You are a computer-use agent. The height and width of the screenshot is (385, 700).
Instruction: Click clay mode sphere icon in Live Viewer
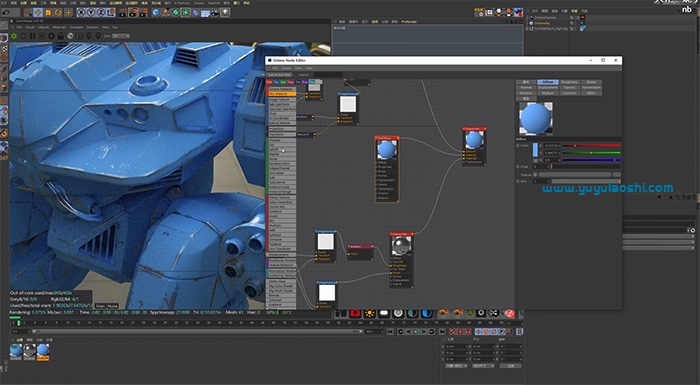pos(70,36)
